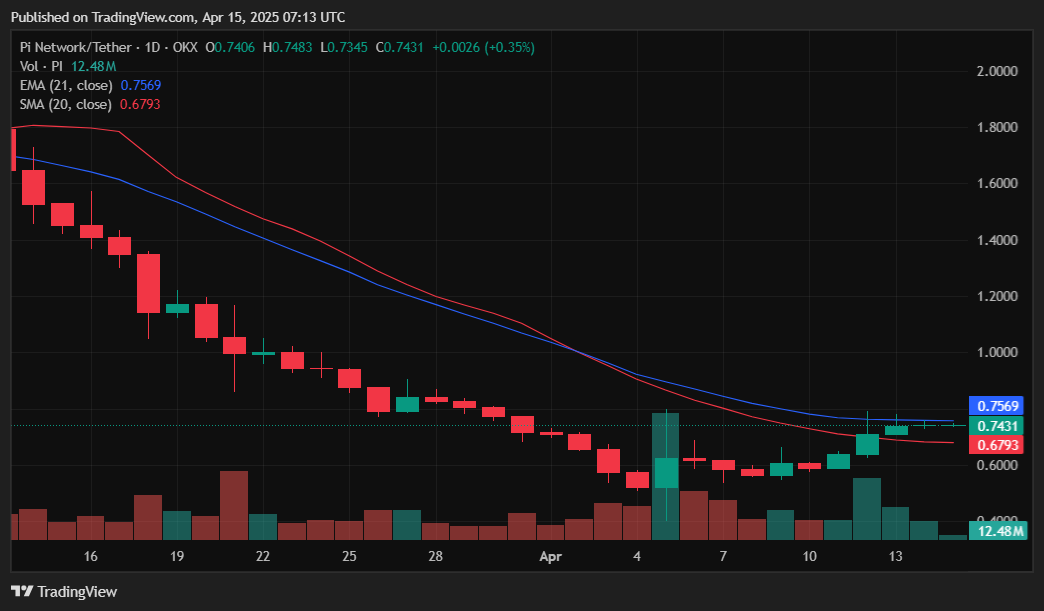Click the large red candle body near date 18

[x=148, y=283]
